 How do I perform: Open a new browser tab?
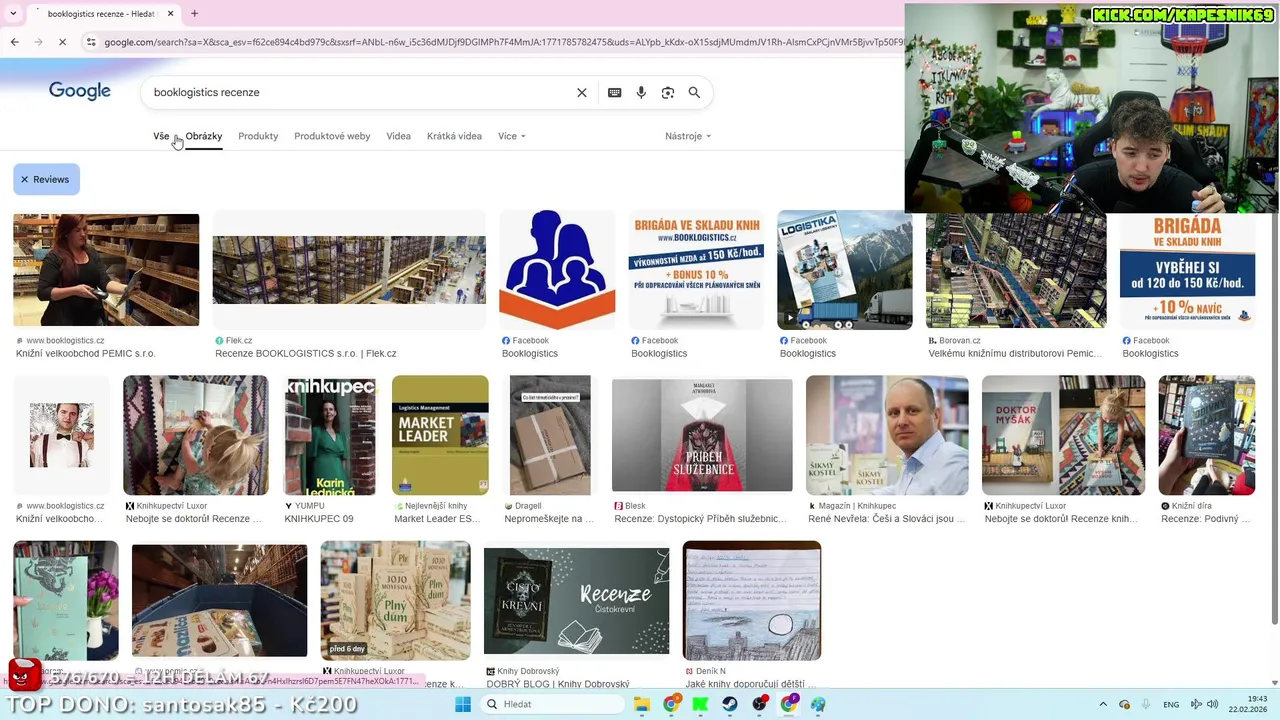tap(194, 14)
